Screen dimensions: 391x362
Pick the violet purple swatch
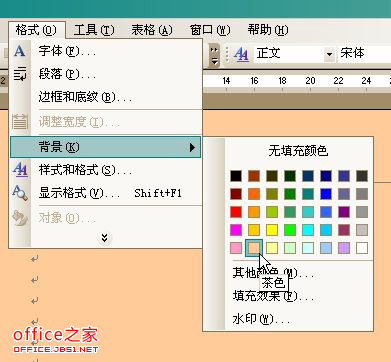pyautogui.click(x=344, y=212)
